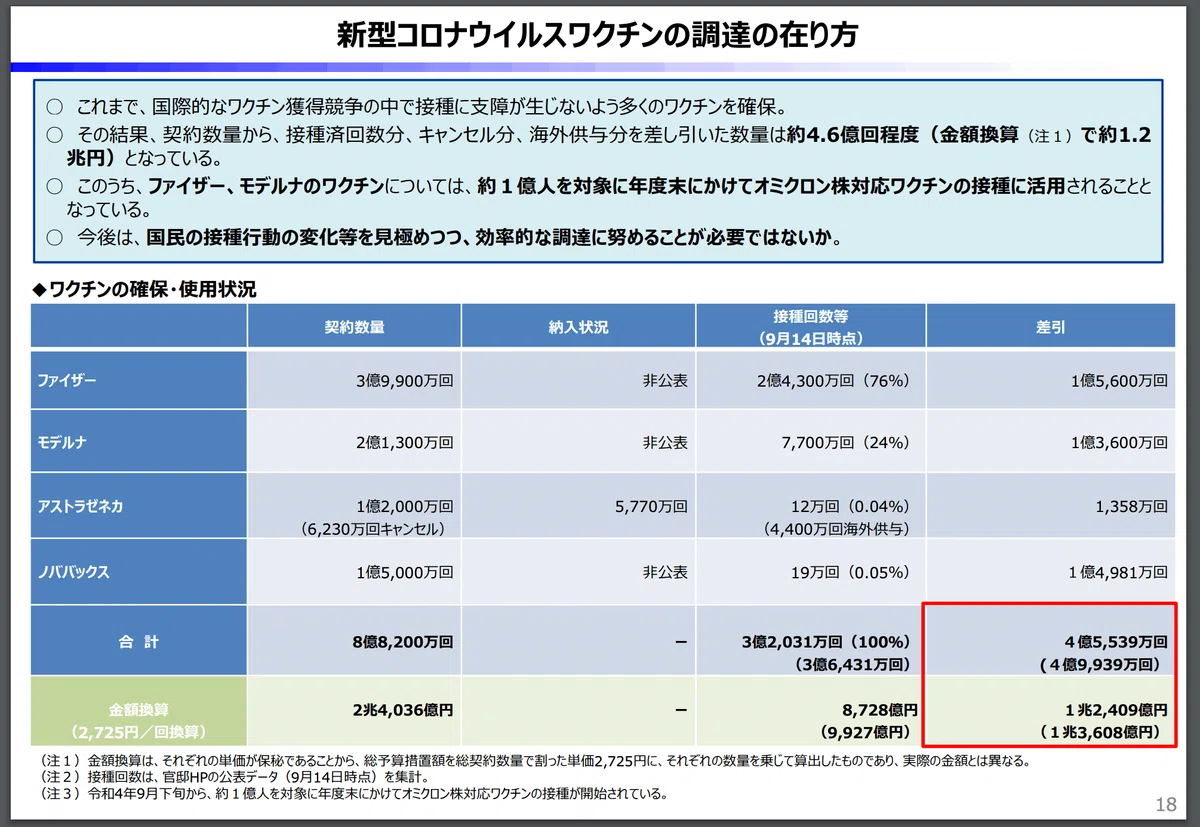Select the アストラゼネカ row label

click(x=81, y=507)
